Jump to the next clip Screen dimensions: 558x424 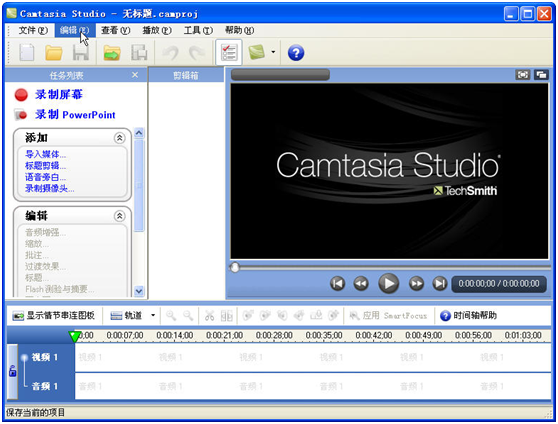click(440, 284)
